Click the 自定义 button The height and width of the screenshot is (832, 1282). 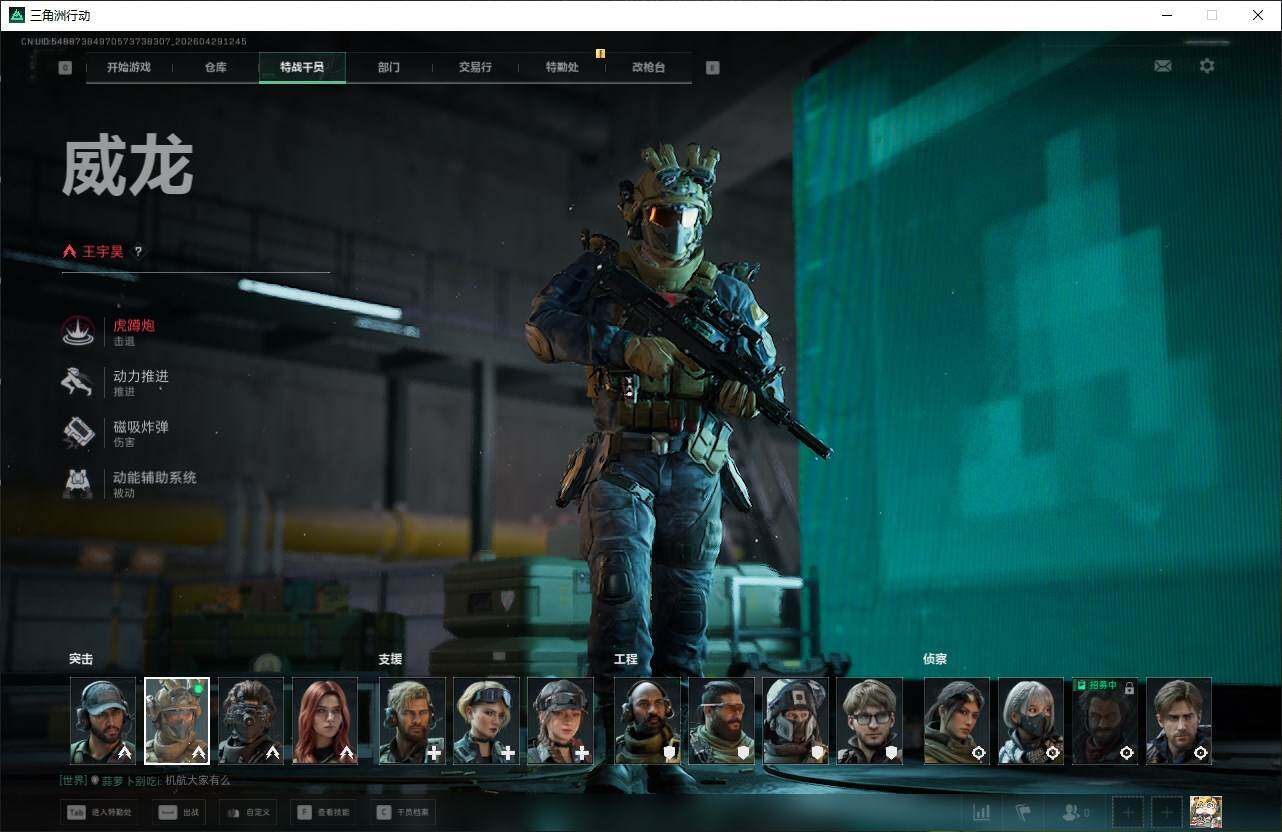[246, 812]
